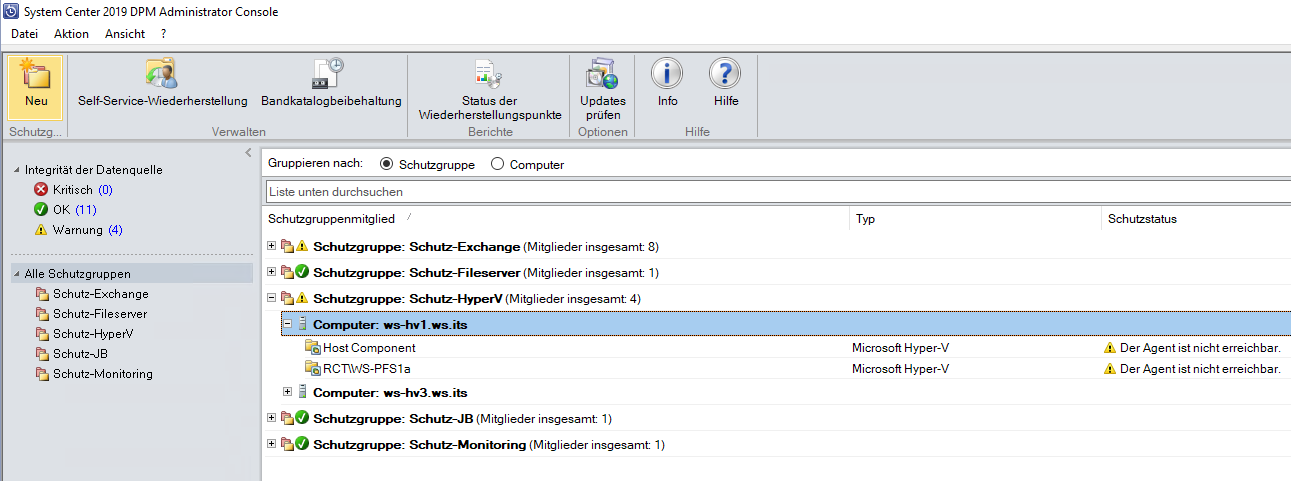The width and height of the screenshot is (1291, 481).
Task: Click the Liste unten durchsuchen search field
Action: (778, 191)
